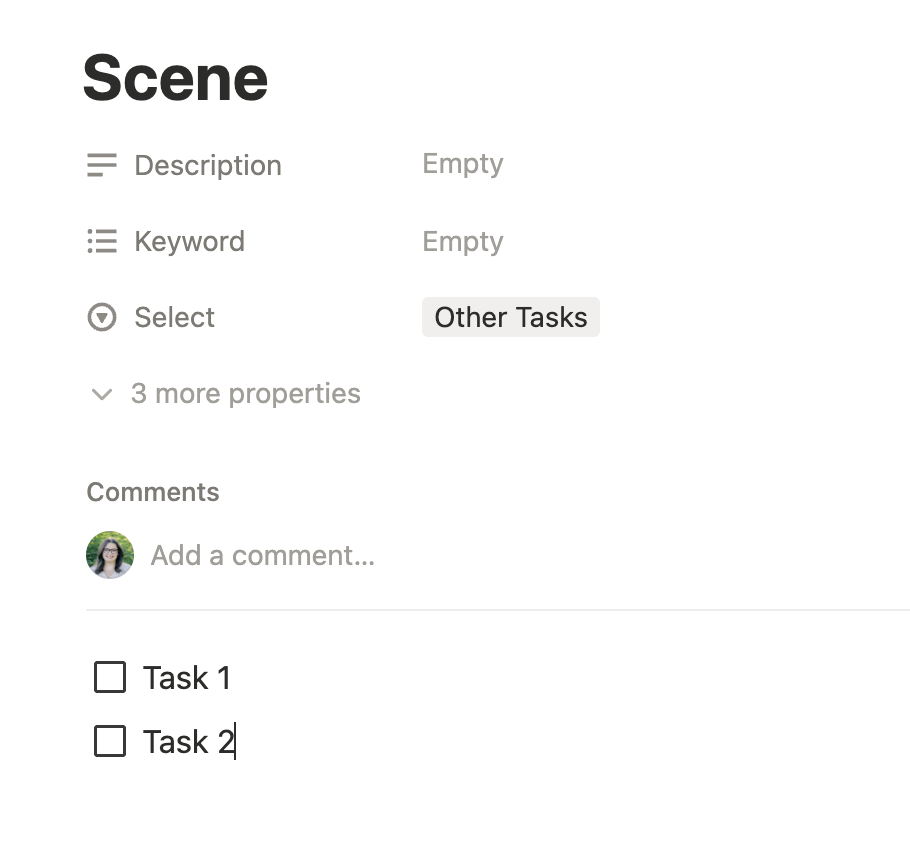Viewport: 910px width, 852px height.
Task: Check the Task 1 checkbox
Action: [x=110, y=677]
